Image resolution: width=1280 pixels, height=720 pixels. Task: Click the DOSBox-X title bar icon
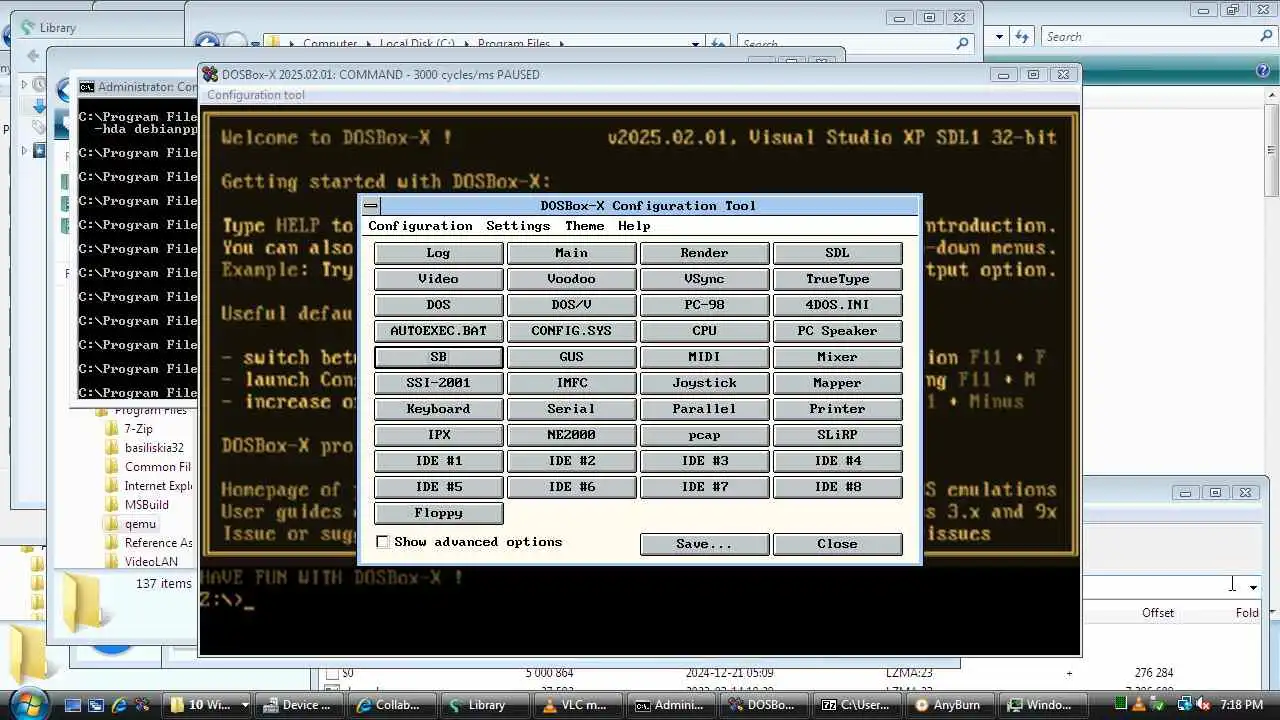(210, 74)
